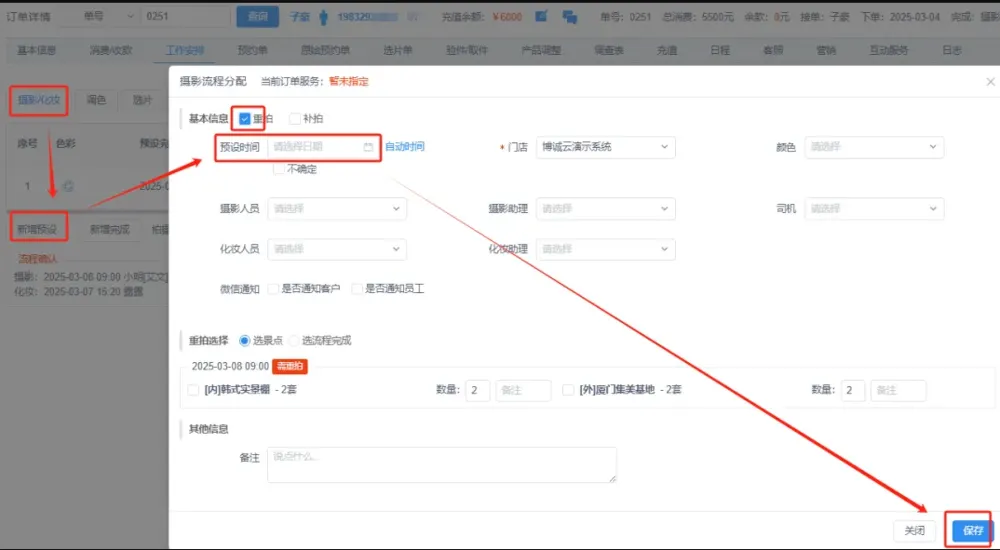Screen dimensions: 1000x550
Task: Open the 司机 selection dropdown
Action: [x=873, y=209]
